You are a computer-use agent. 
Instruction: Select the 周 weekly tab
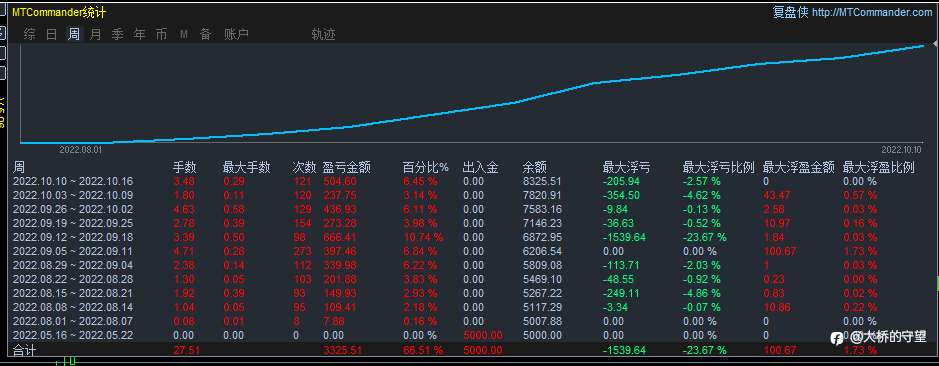point(74,34)
